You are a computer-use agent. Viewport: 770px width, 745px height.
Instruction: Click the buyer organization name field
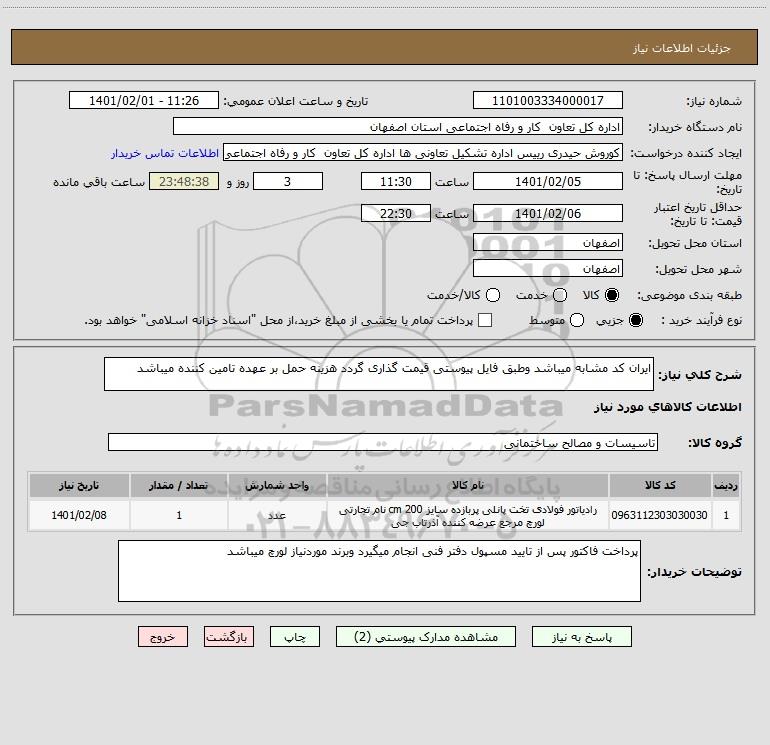[398, 127]
